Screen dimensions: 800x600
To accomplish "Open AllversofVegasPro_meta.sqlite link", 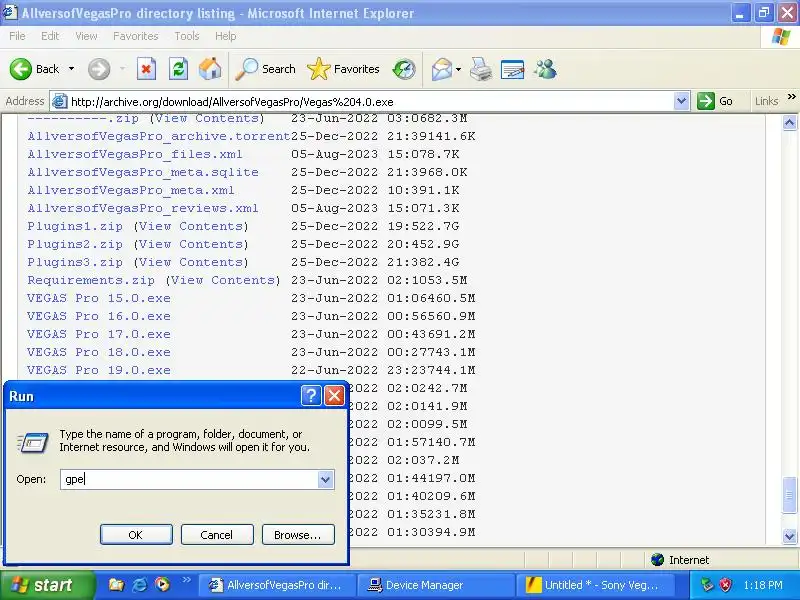I will [143, 172].
